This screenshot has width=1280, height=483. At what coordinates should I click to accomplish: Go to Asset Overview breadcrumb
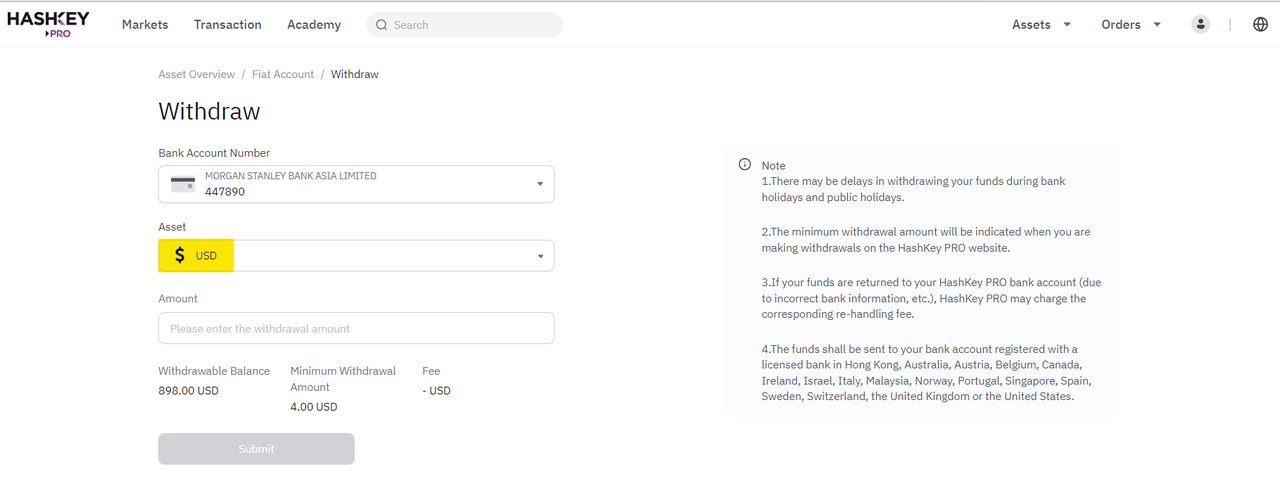197,74
